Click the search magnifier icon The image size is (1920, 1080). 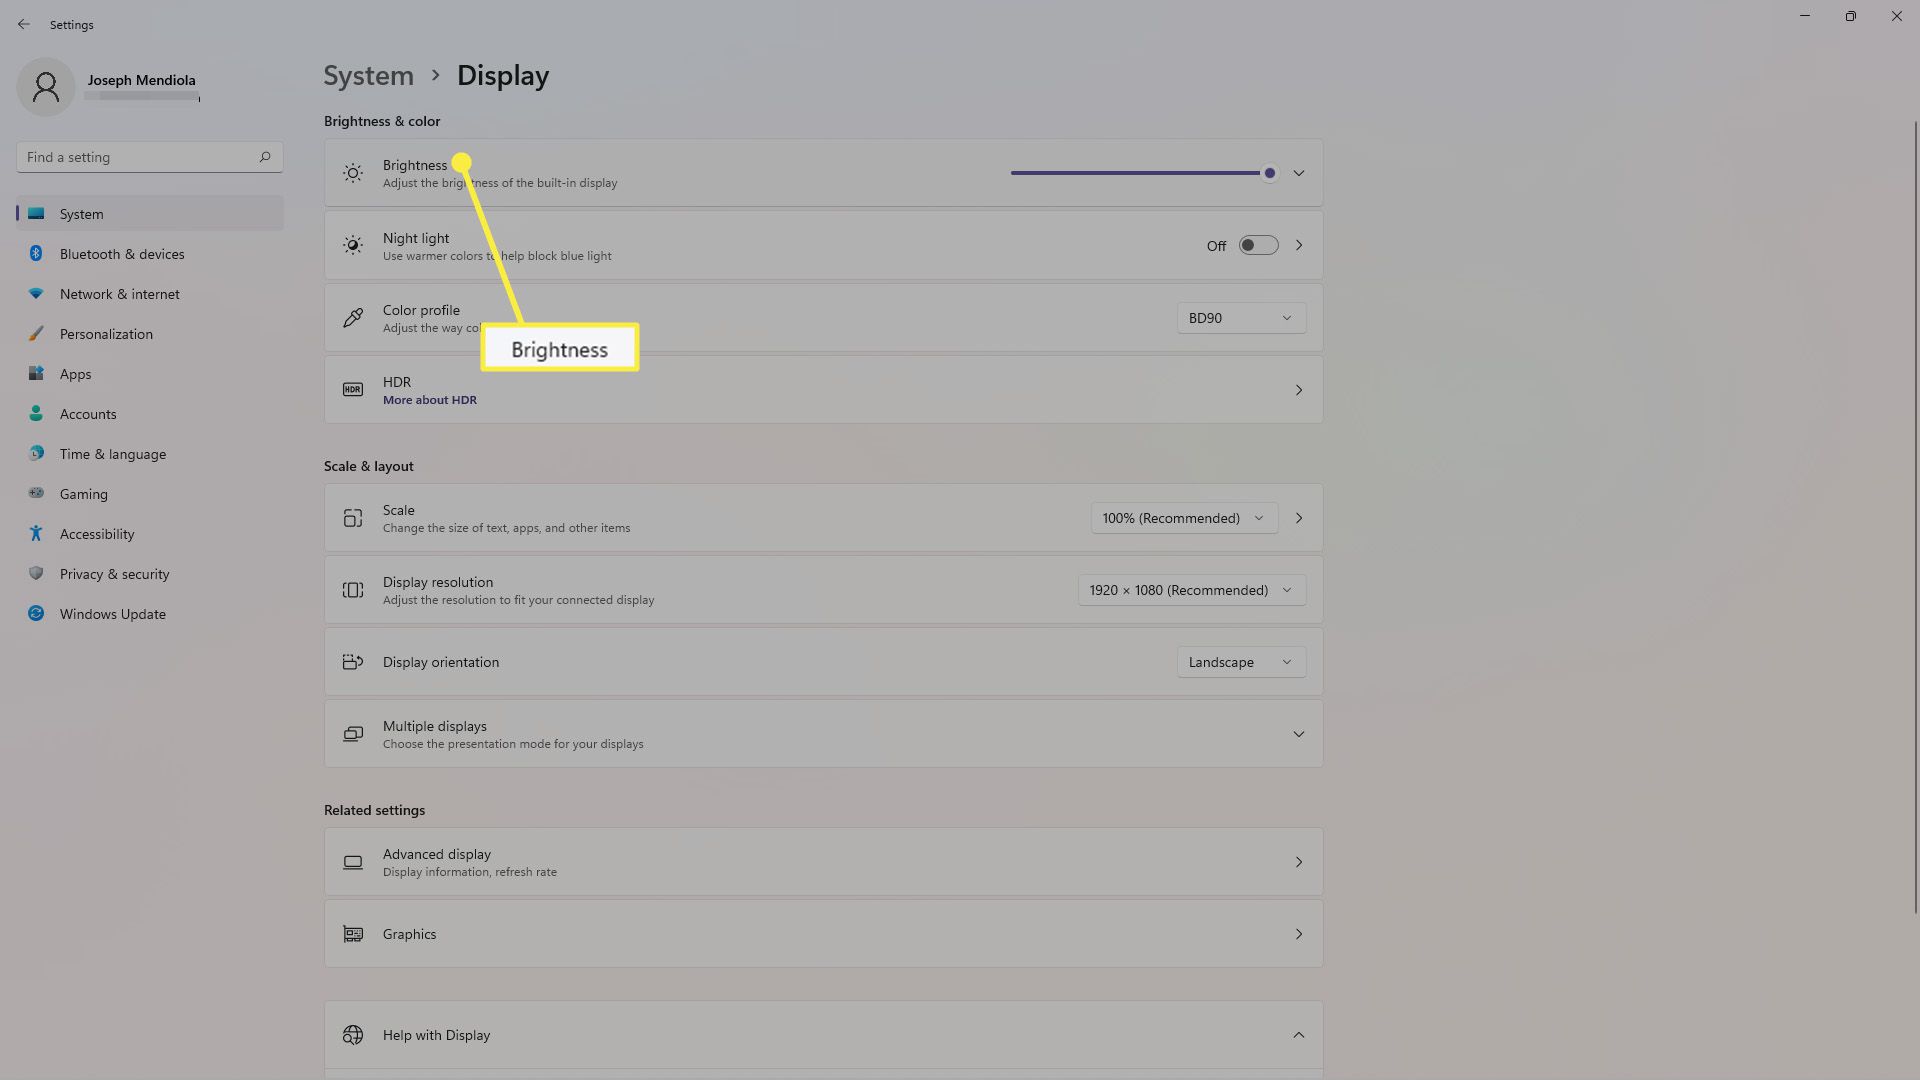coord(265,157)
